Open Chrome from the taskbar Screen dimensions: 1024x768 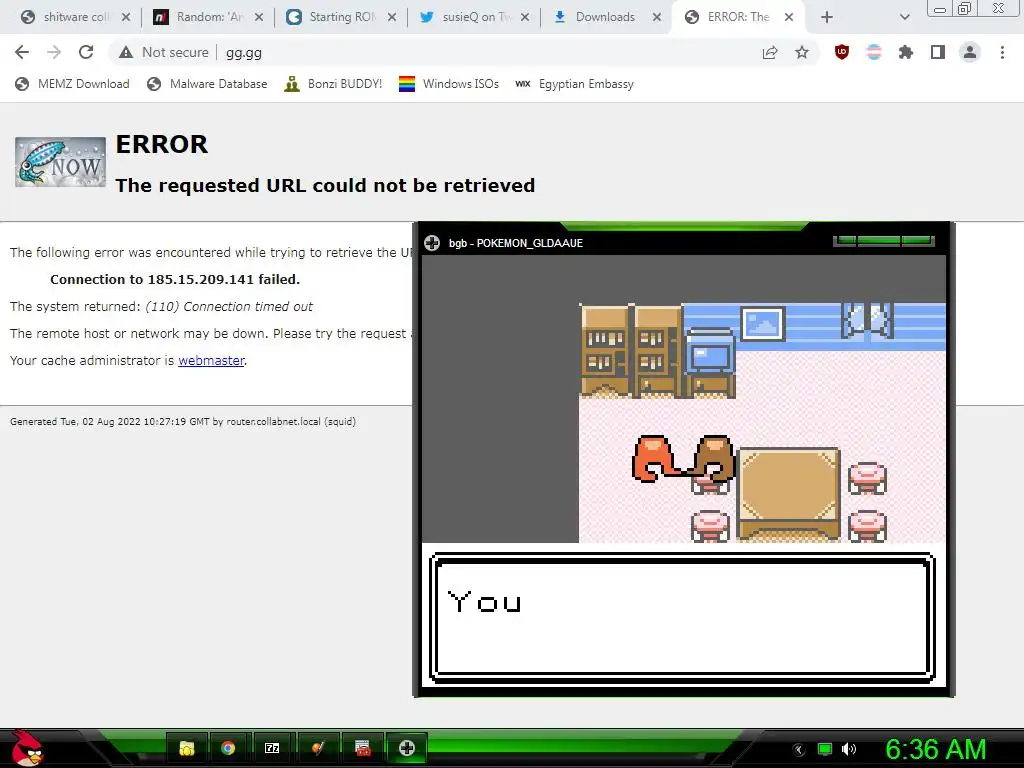228,748
